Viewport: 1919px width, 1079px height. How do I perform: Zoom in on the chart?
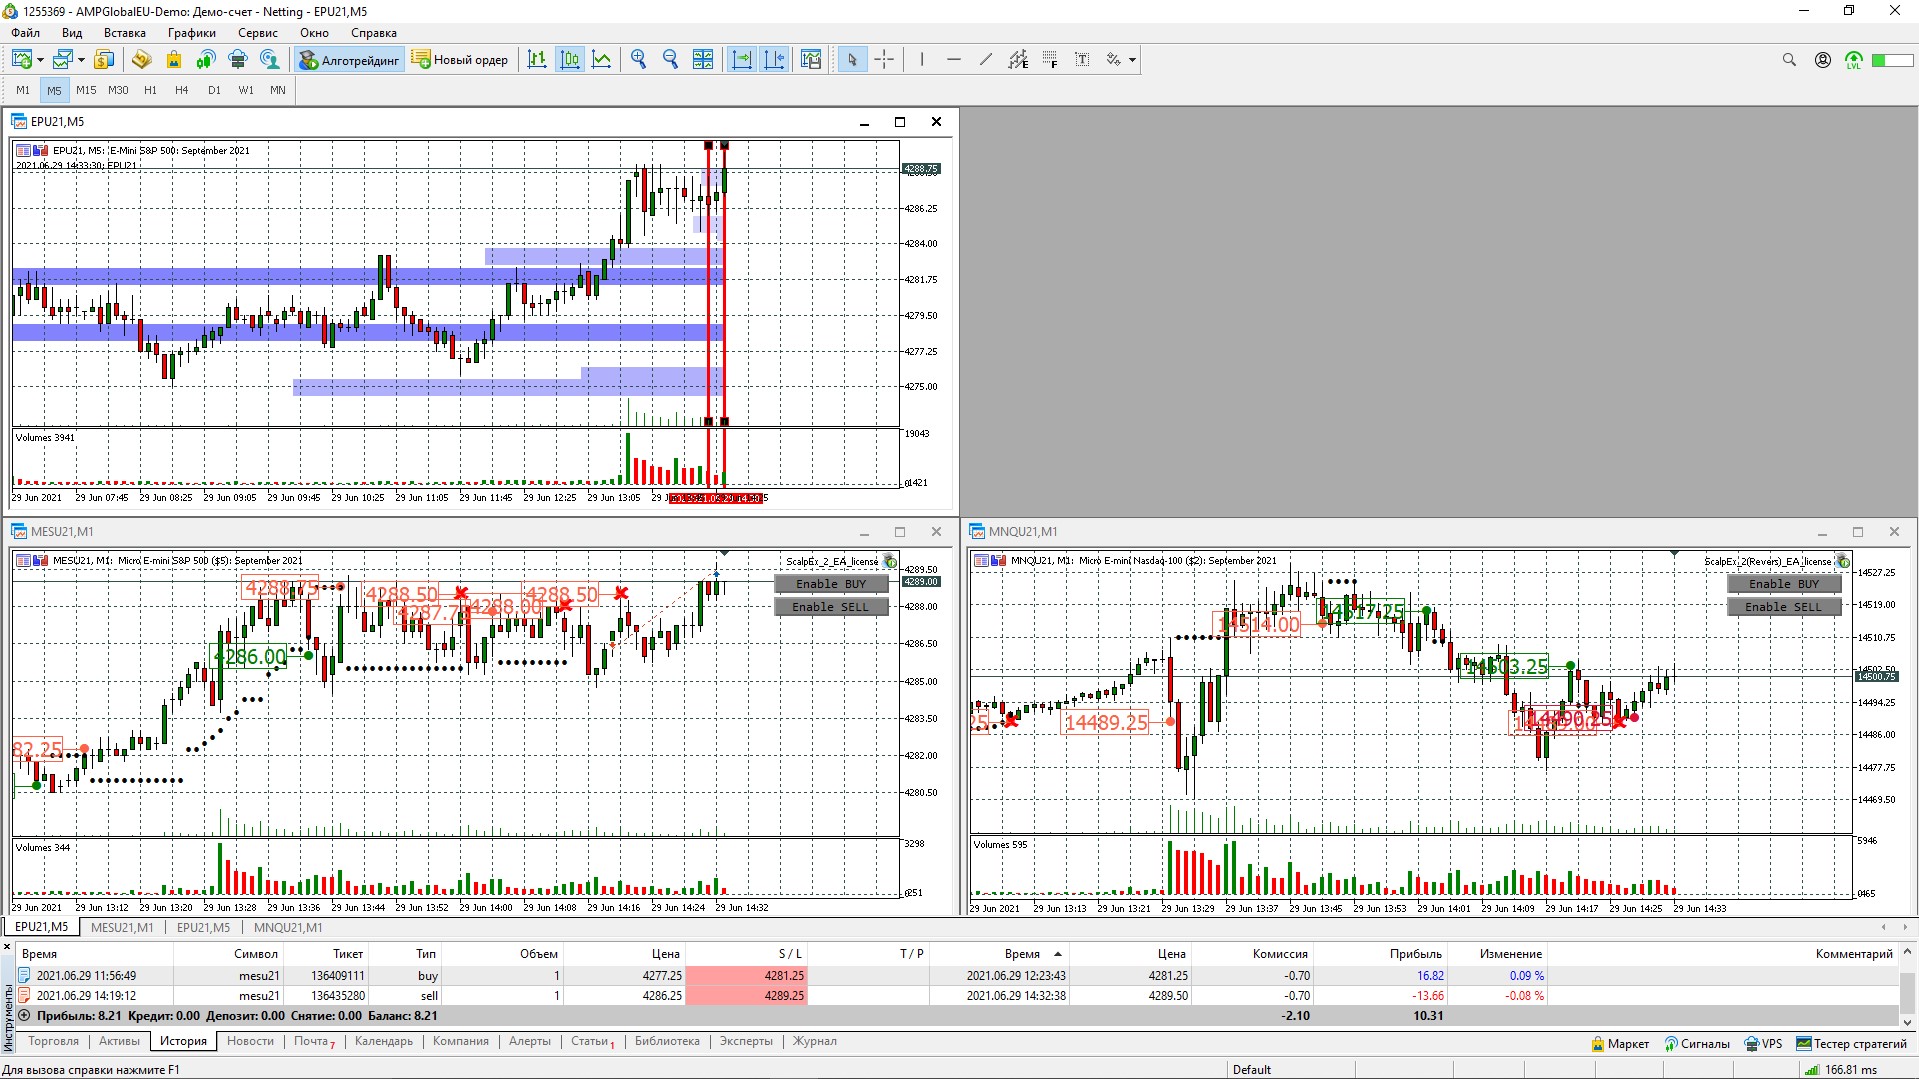point(639,60)
